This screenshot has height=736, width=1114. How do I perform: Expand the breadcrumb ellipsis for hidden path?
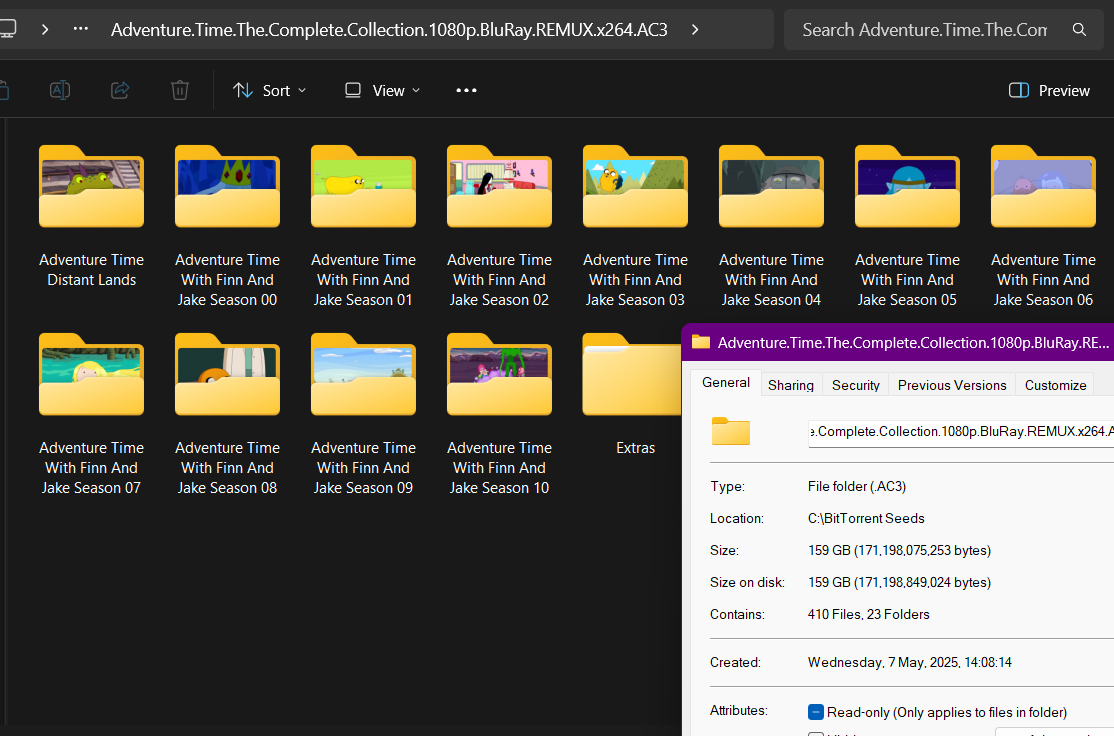coord(81,29)
